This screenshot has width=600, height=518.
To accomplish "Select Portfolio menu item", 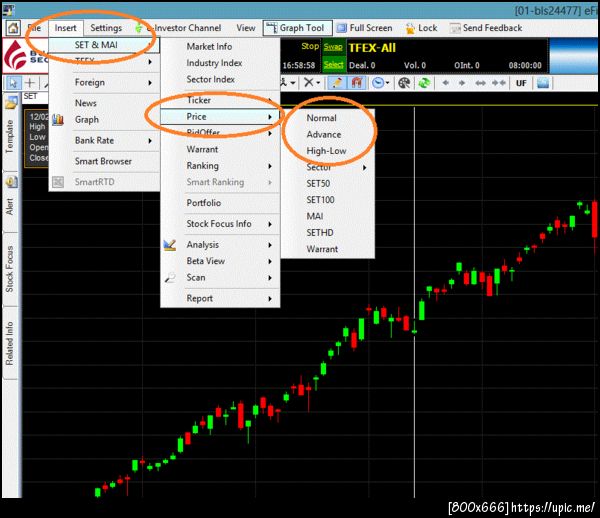I will tap(220, 203).
